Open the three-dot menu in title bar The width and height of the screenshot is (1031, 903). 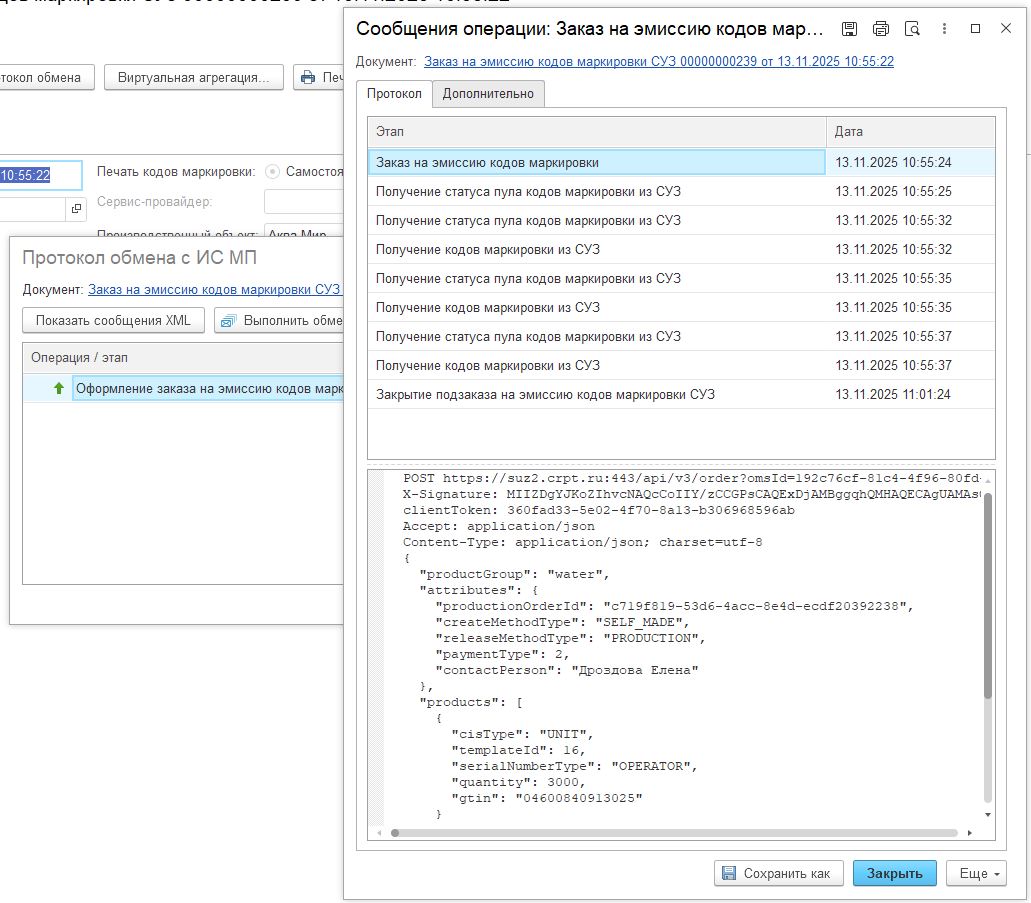[944, 29]
